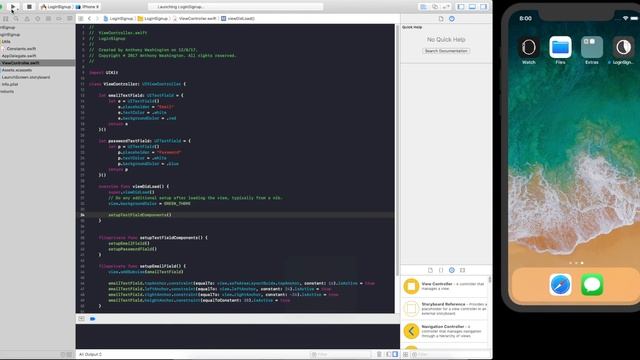Open LoginSign... app in the simulator
The height and width of the screenshot is (360, 640).
tap(623, 51)
